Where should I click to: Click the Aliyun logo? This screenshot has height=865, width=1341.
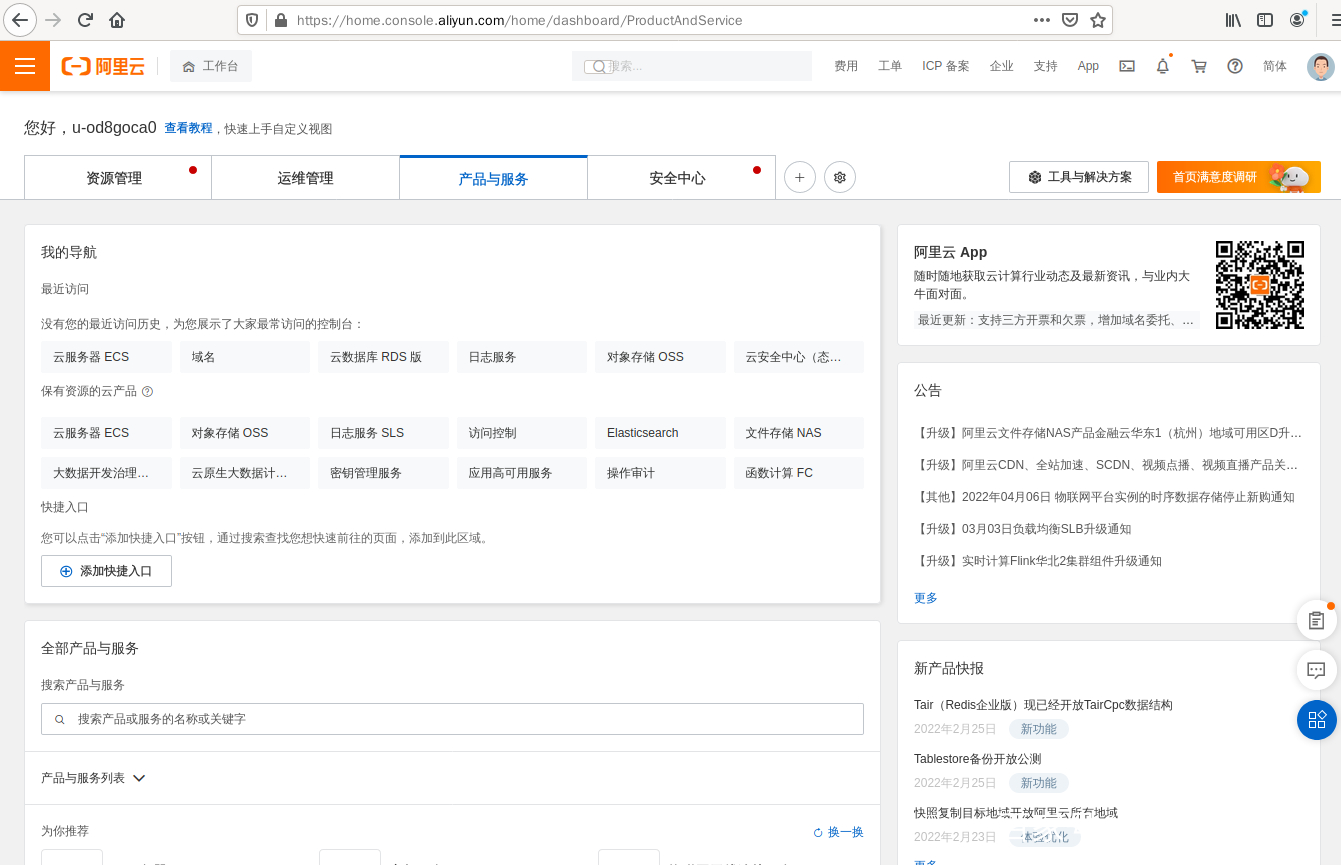pos(103,66)
